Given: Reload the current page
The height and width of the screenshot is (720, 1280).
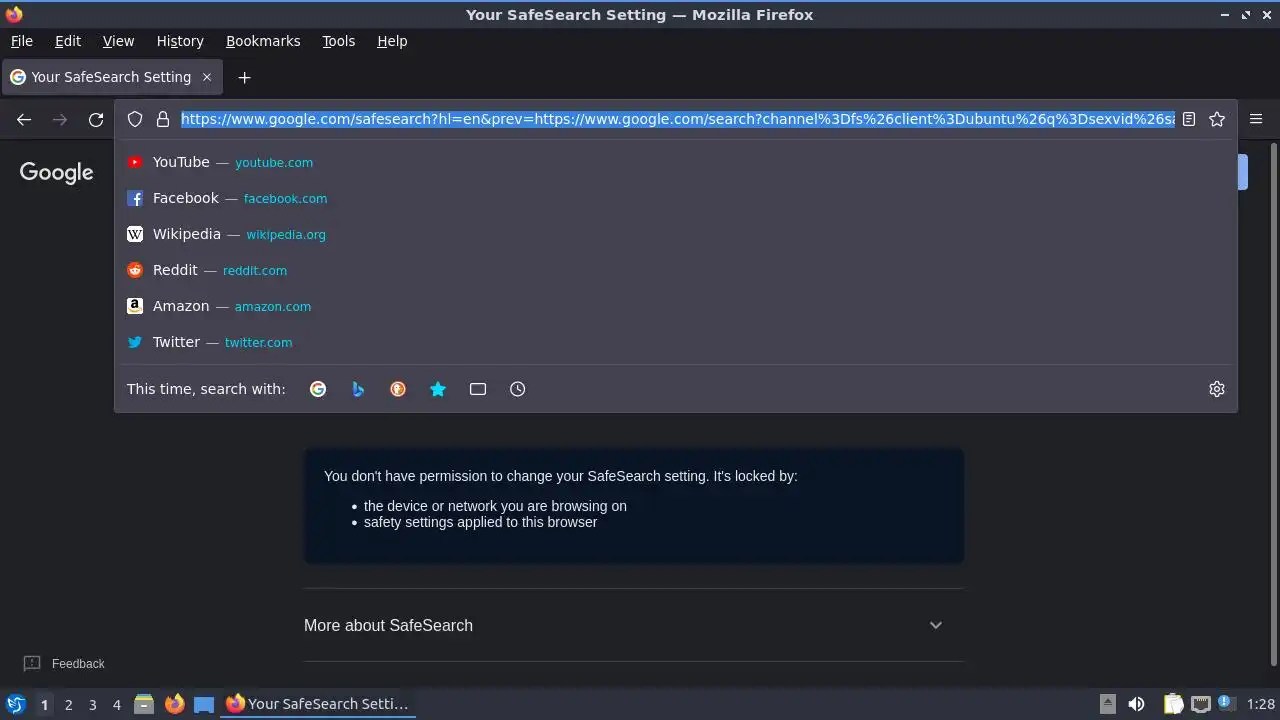Looking at the screenshot, I should [x=96, y=119].
